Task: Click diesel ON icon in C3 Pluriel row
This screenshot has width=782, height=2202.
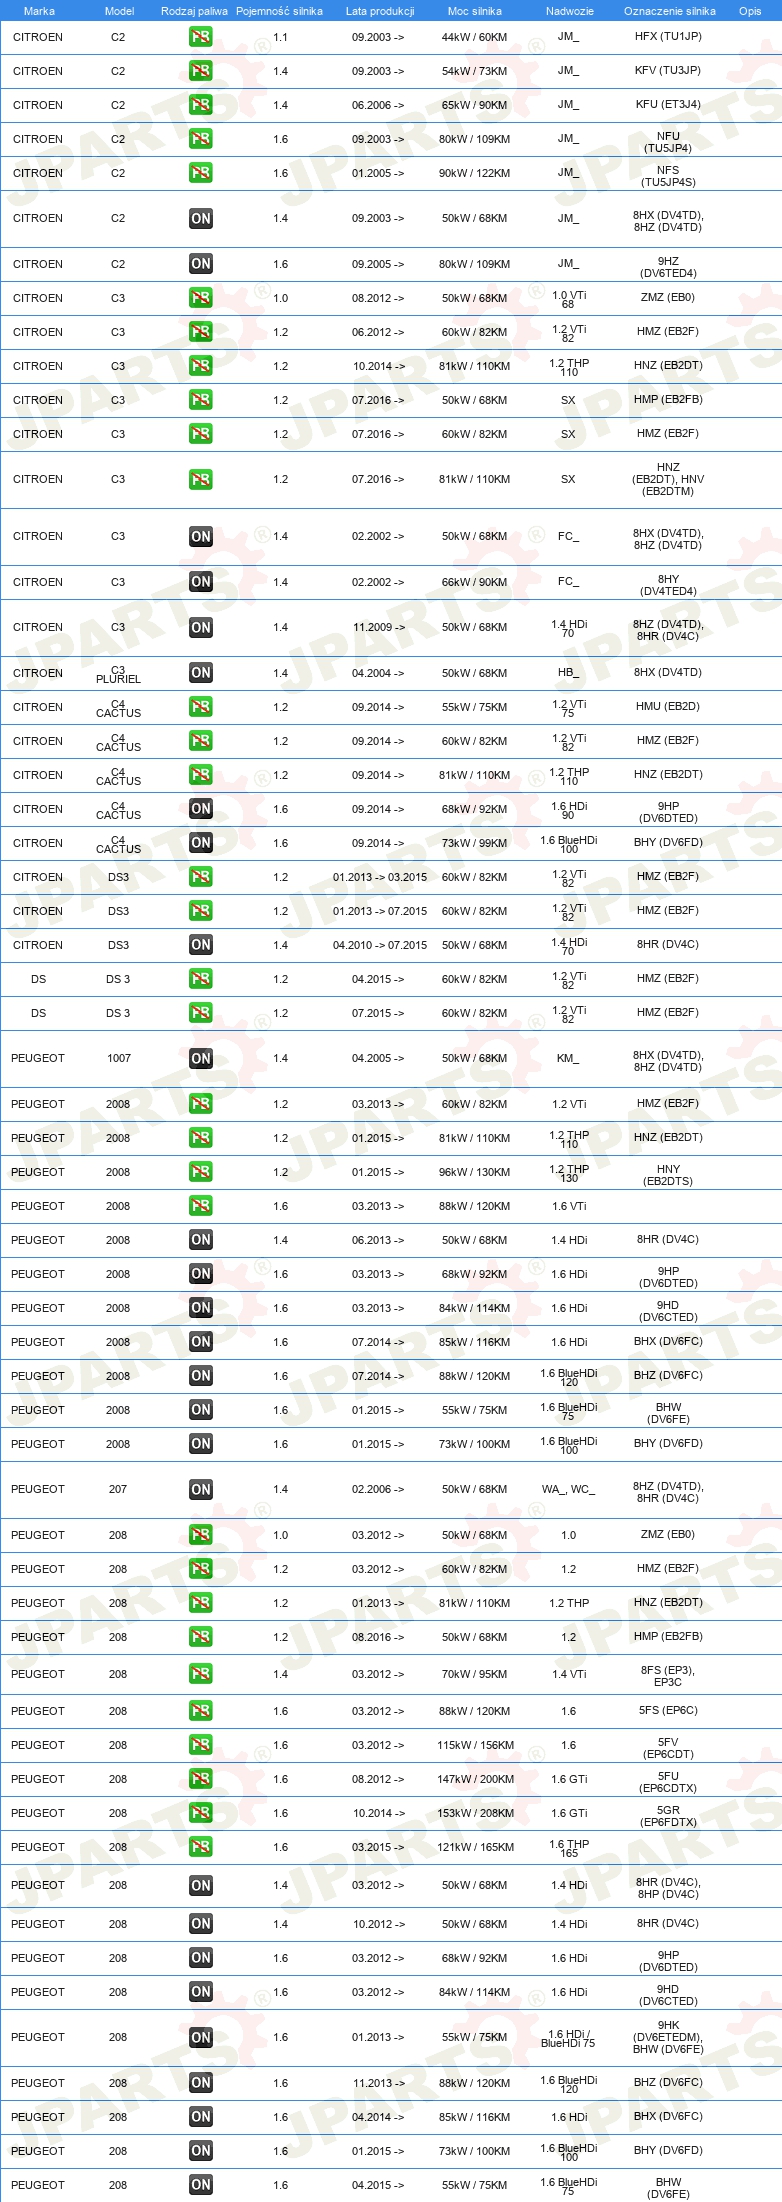Action: pos(201,673)
